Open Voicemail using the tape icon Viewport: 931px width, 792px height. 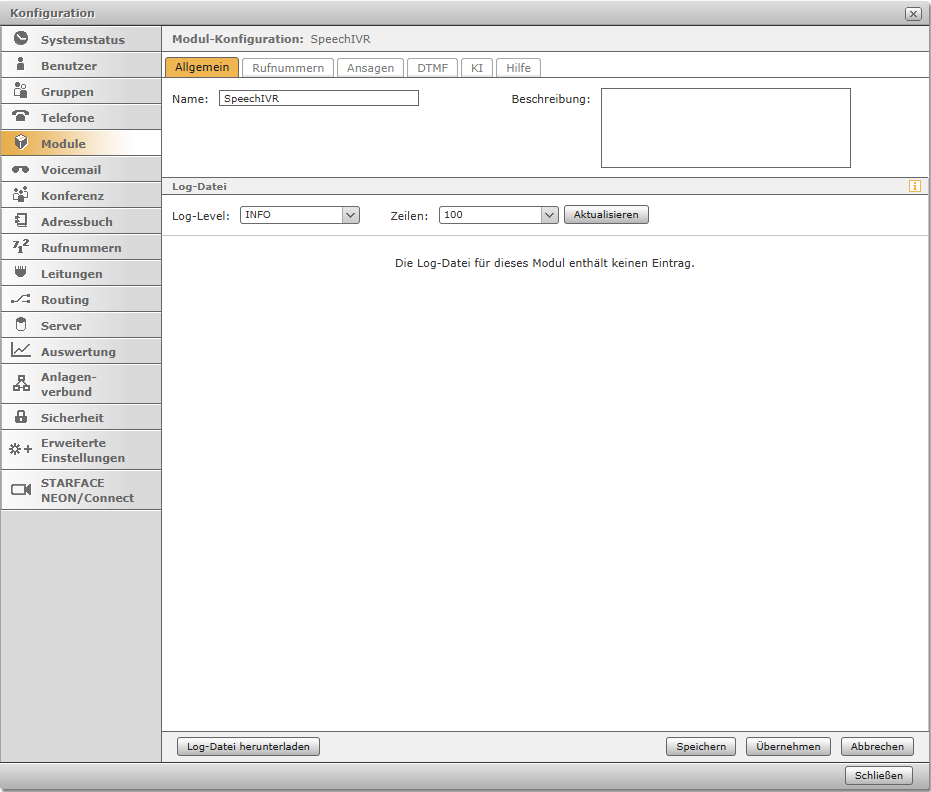21,169
